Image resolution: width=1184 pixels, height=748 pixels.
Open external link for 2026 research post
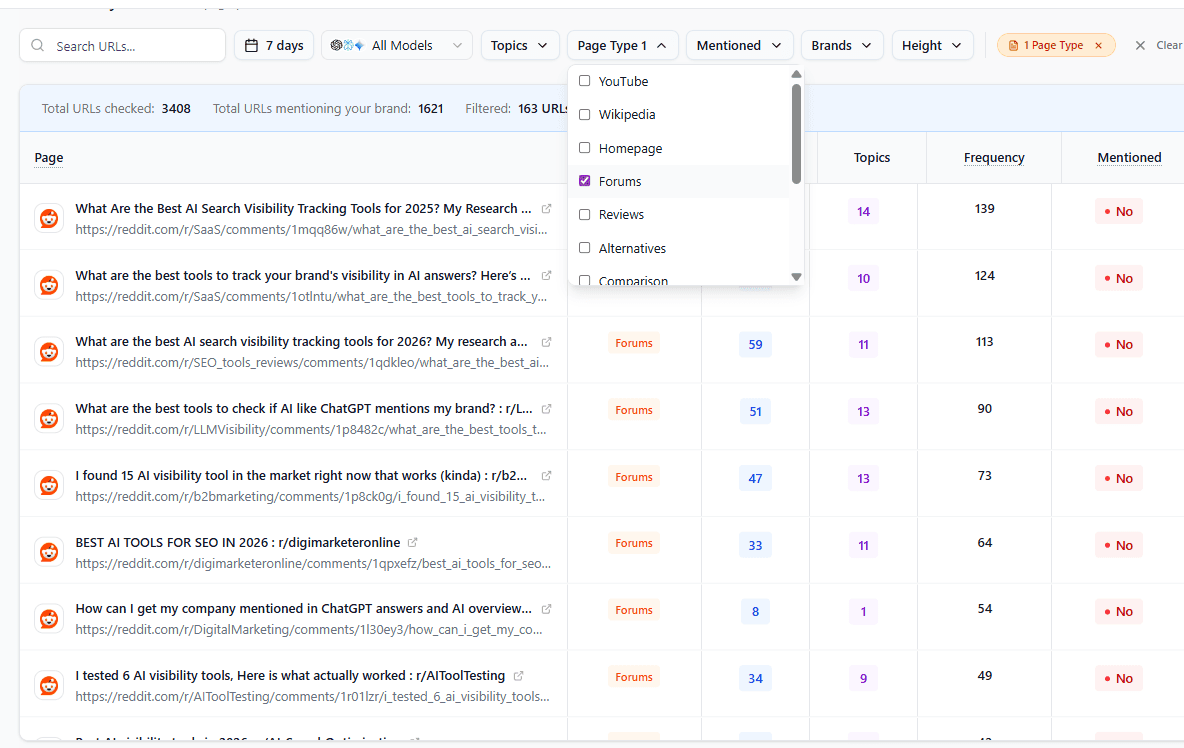[x=547, y=342]
